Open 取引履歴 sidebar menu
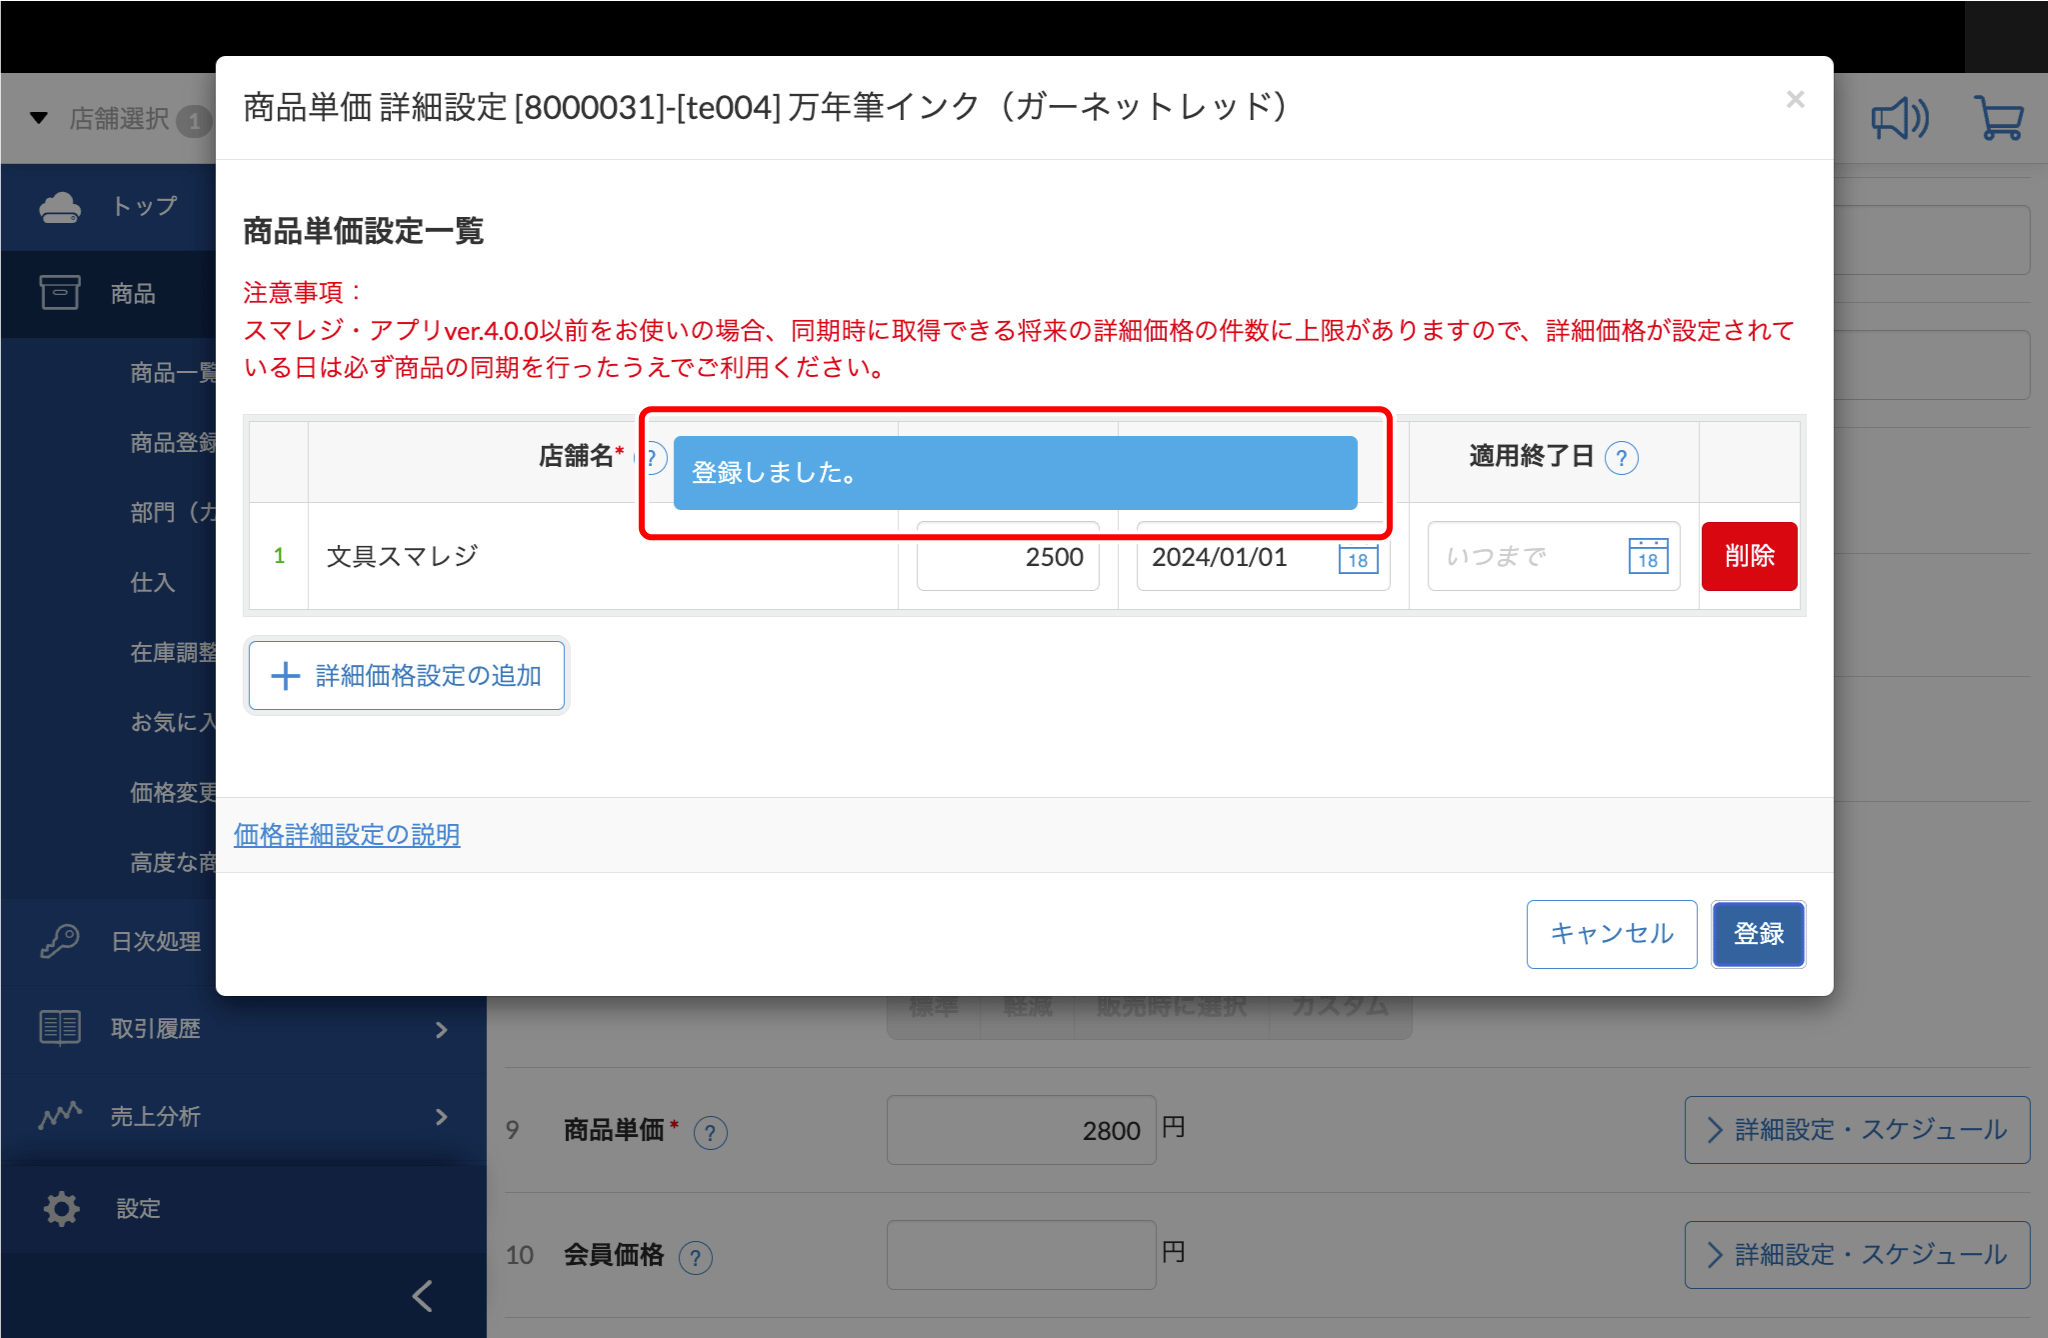This screenshot has height=1338, width=2048. click(244, 1028)
